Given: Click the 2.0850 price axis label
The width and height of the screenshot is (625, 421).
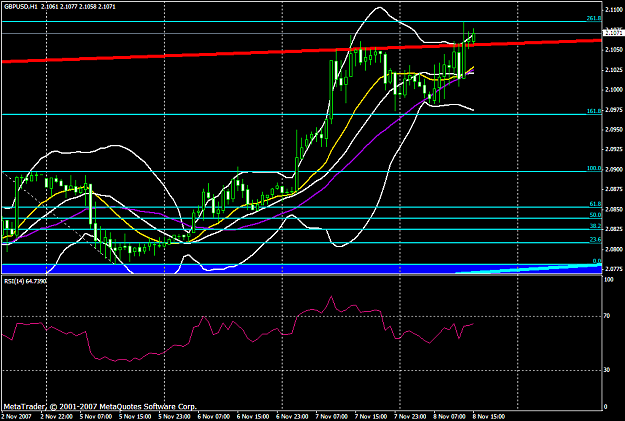Looking at the screenshot, I should pos(612,209).
